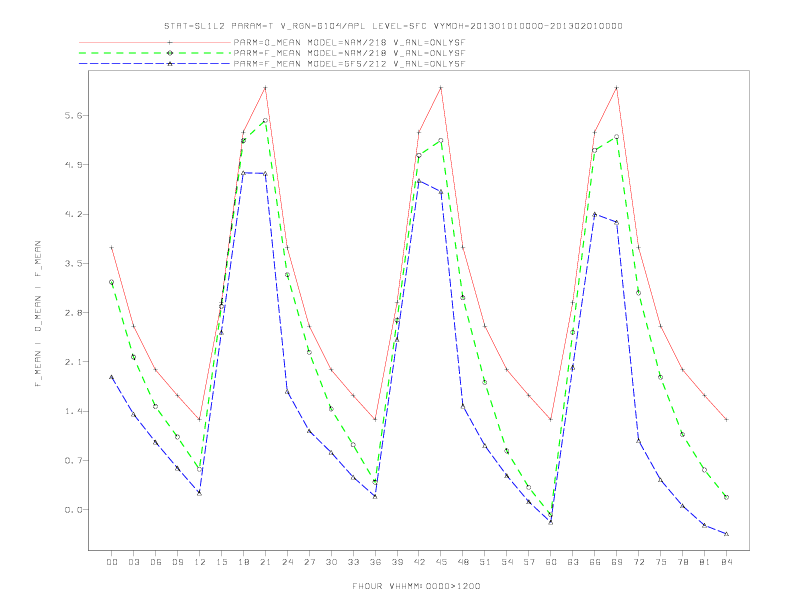Click the y-axis tick label 1.4

[73, 411]
